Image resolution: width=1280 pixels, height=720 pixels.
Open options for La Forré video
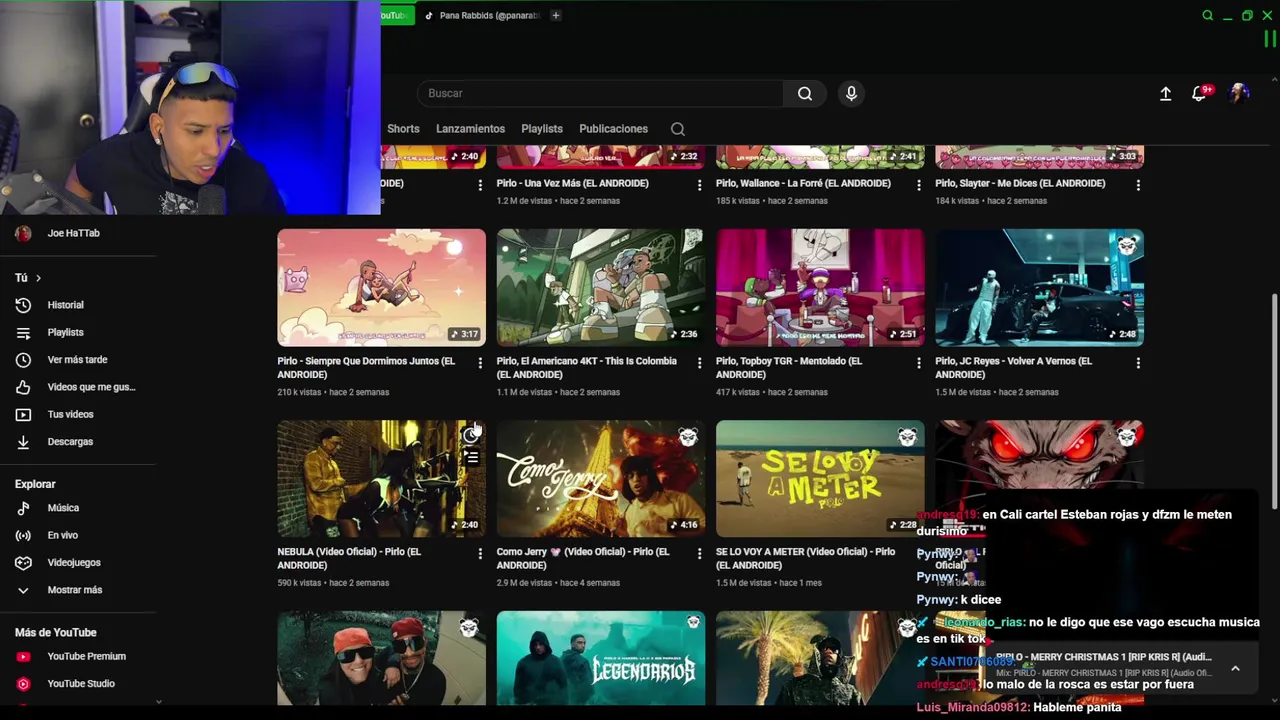tap(919, 185)
